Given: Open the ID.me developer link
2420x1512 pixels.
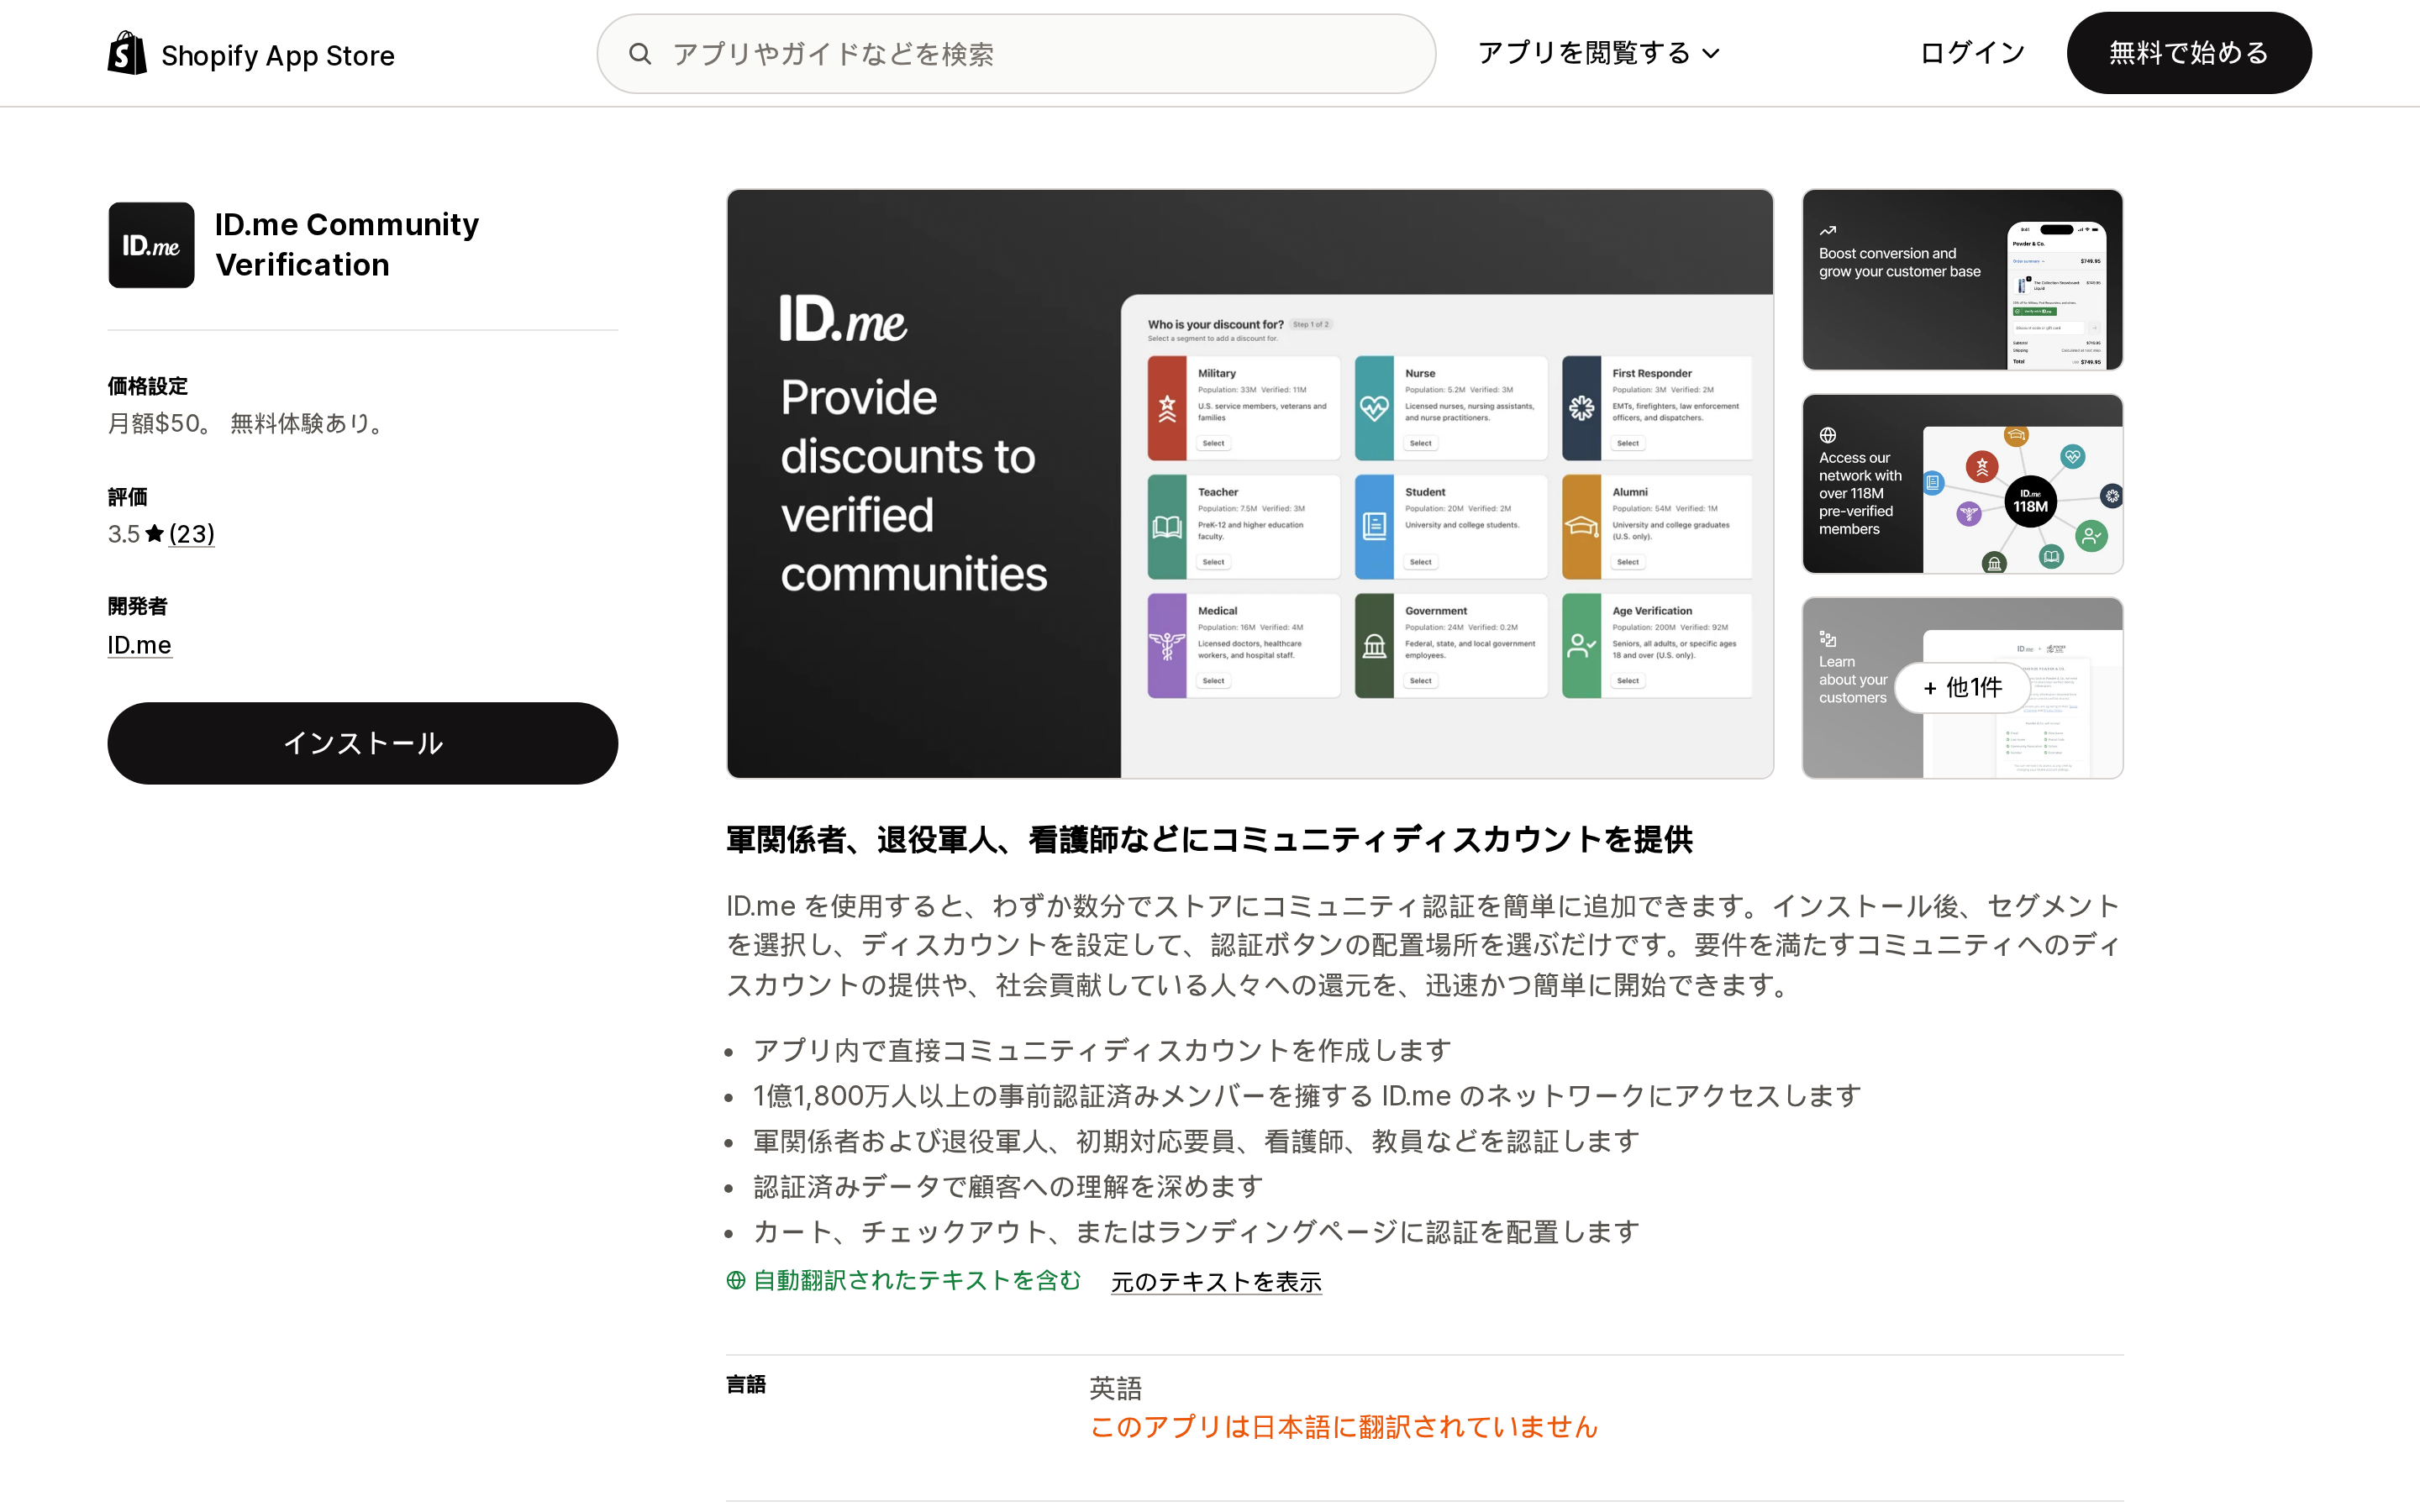Looking at the screenshot, I should point(139,645).
